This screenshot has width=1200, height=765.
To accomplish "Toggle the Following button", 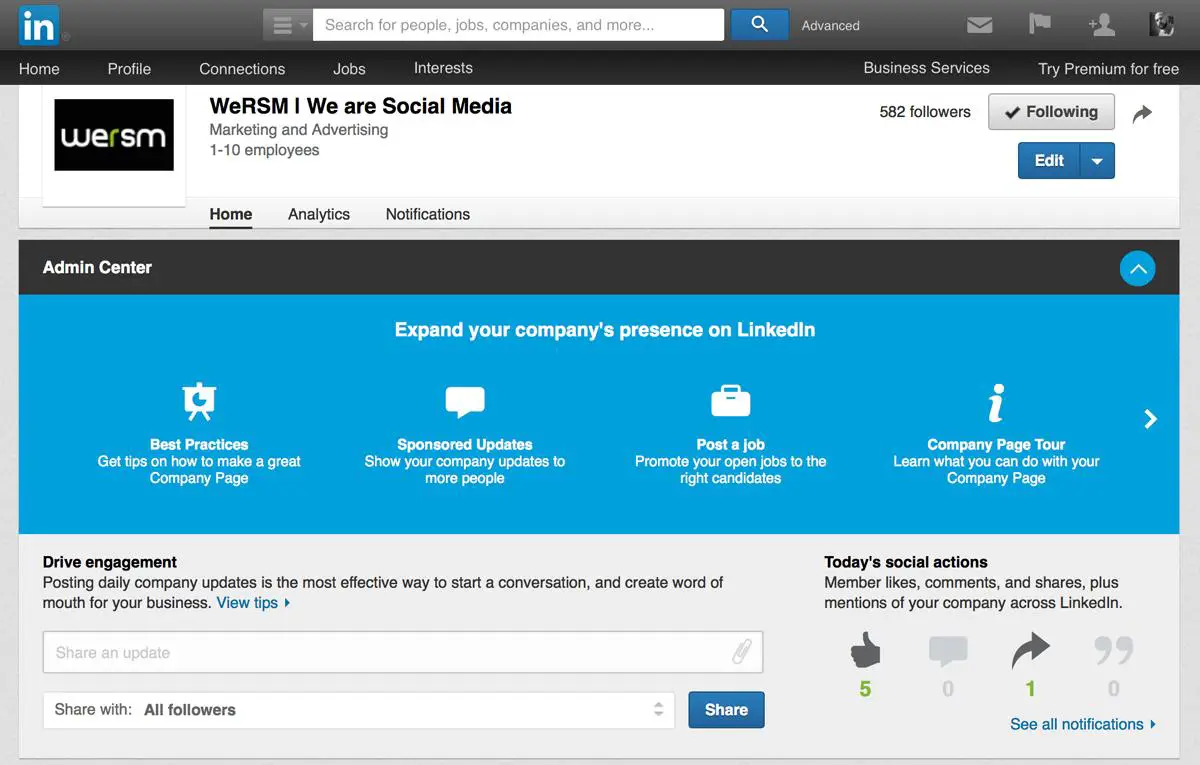I will click(1051, 112).
